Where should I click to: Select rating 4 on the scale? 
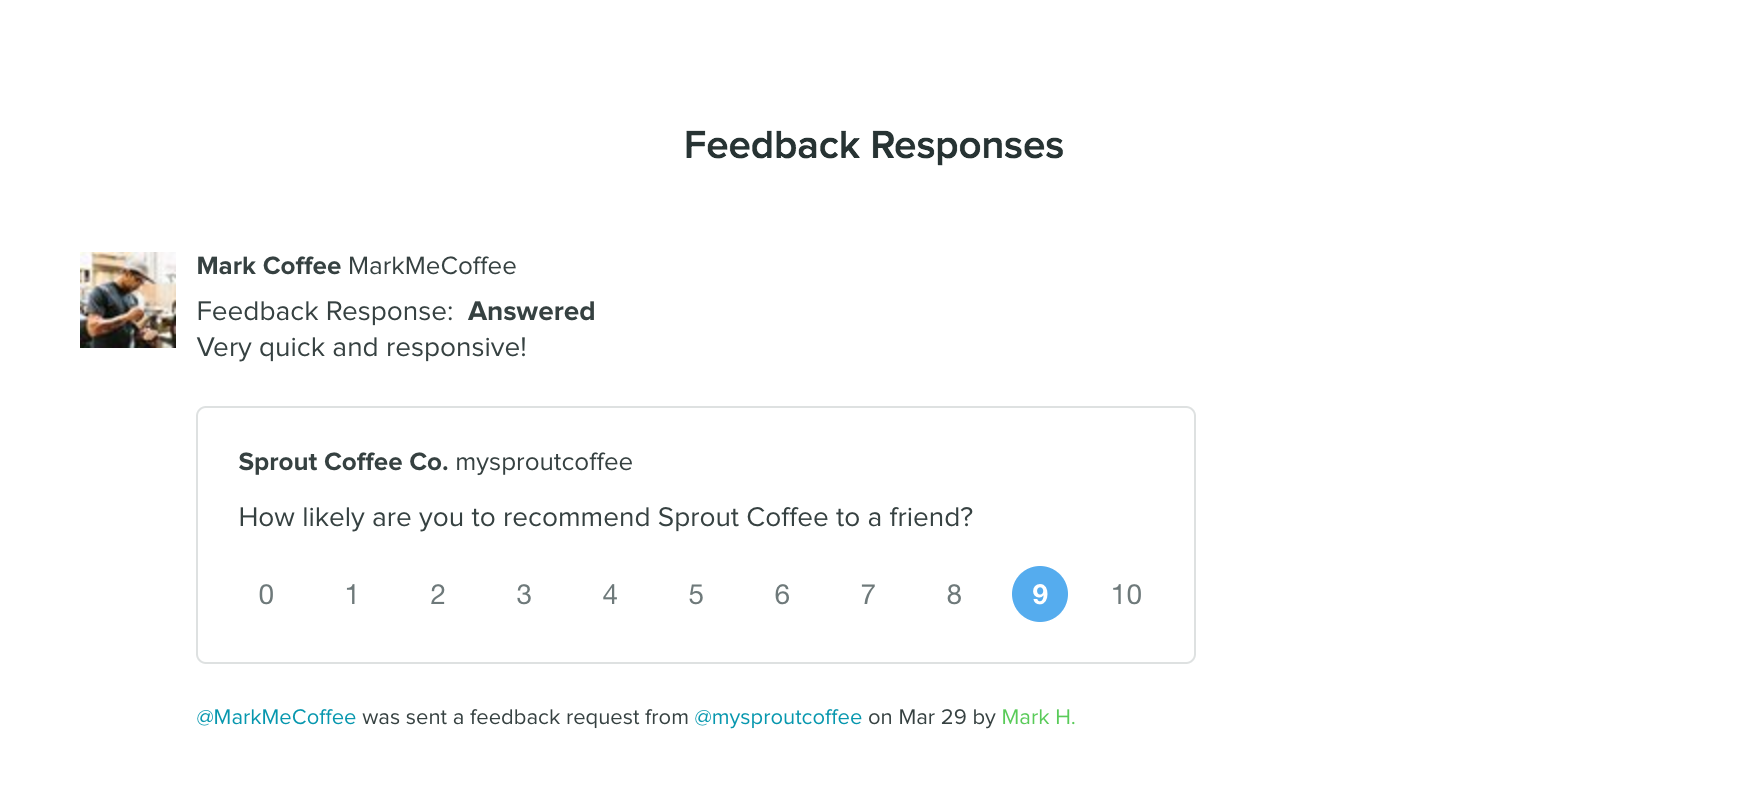[x=610, y=594]
